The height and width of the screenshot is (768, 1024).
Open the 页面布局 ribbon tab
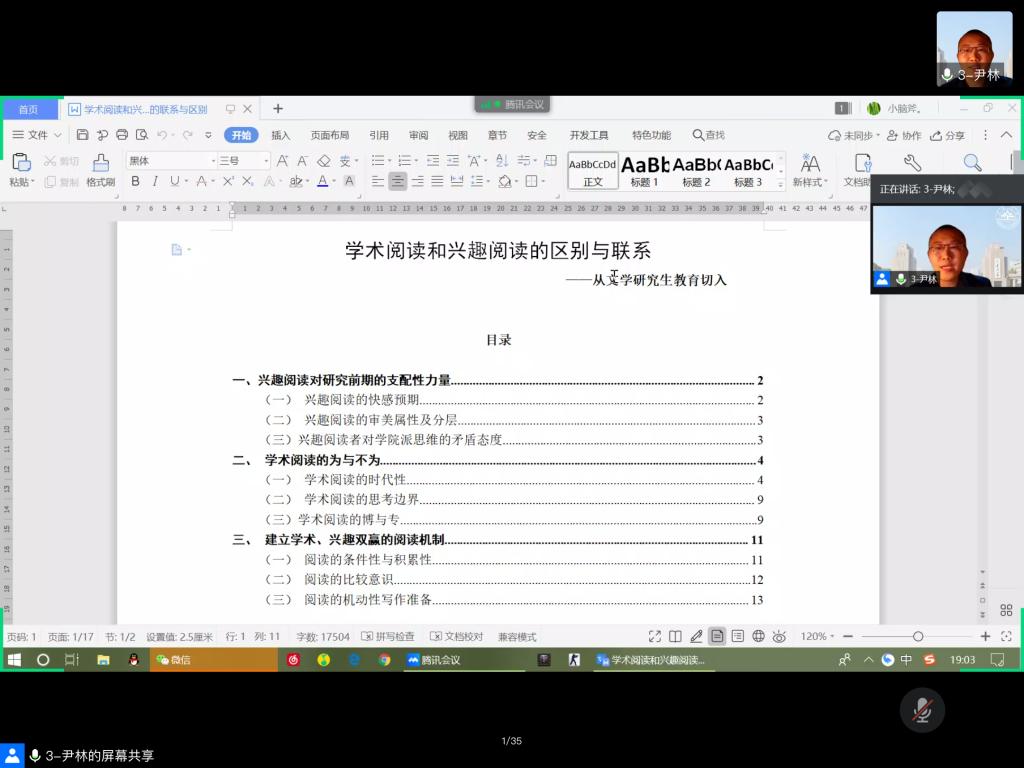(x=330, y=135)
